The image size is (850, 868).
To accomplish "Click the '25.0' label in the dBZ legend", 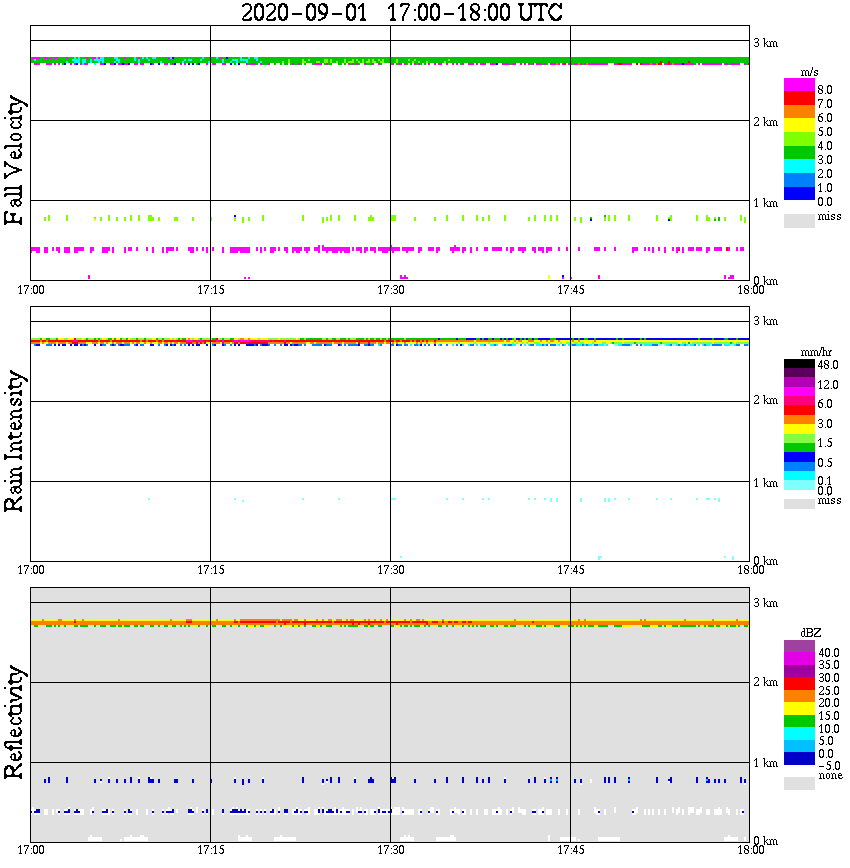I will click(x=828, y=690).
